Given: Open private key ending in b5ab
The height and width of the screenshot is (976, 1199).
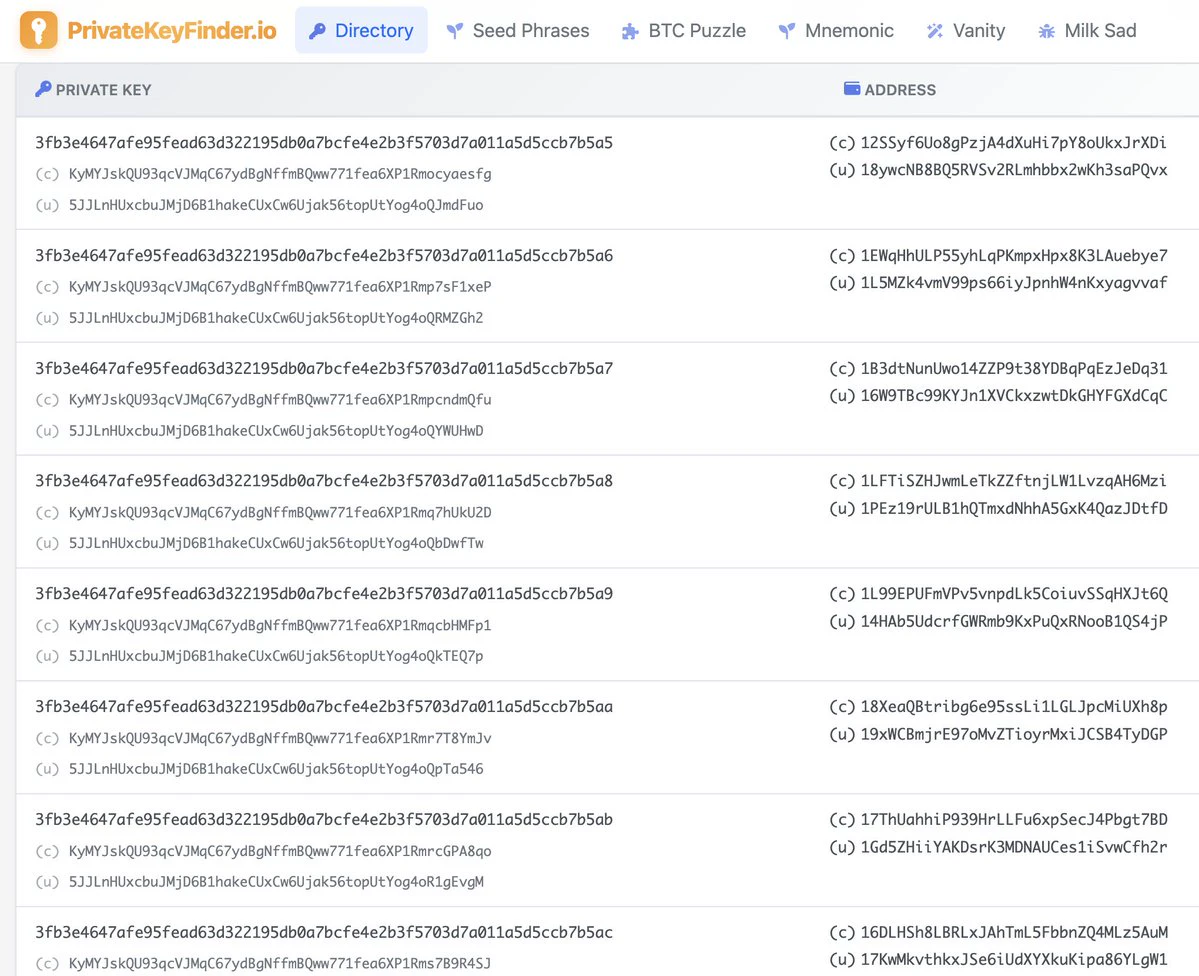Looking at the screenshot, I should (324, 819).
